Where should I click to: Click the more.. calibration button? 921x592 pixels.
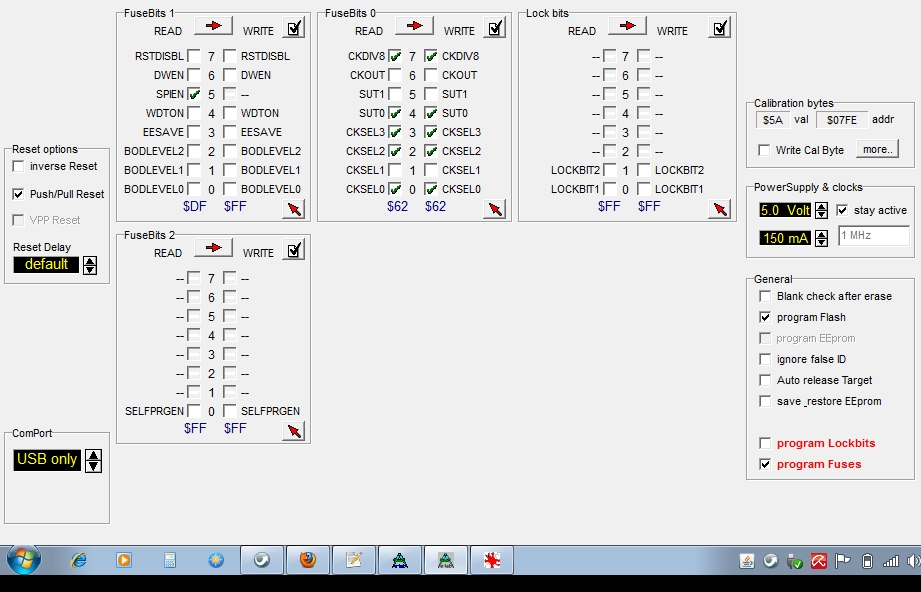pyautogui.click(x=877, y=149)
